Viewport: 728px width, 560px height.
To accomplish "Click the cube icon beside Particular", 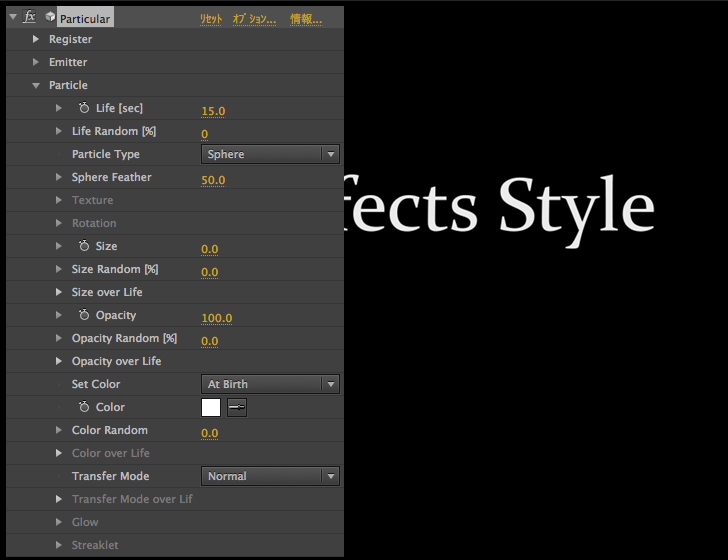I will [50, 17].
